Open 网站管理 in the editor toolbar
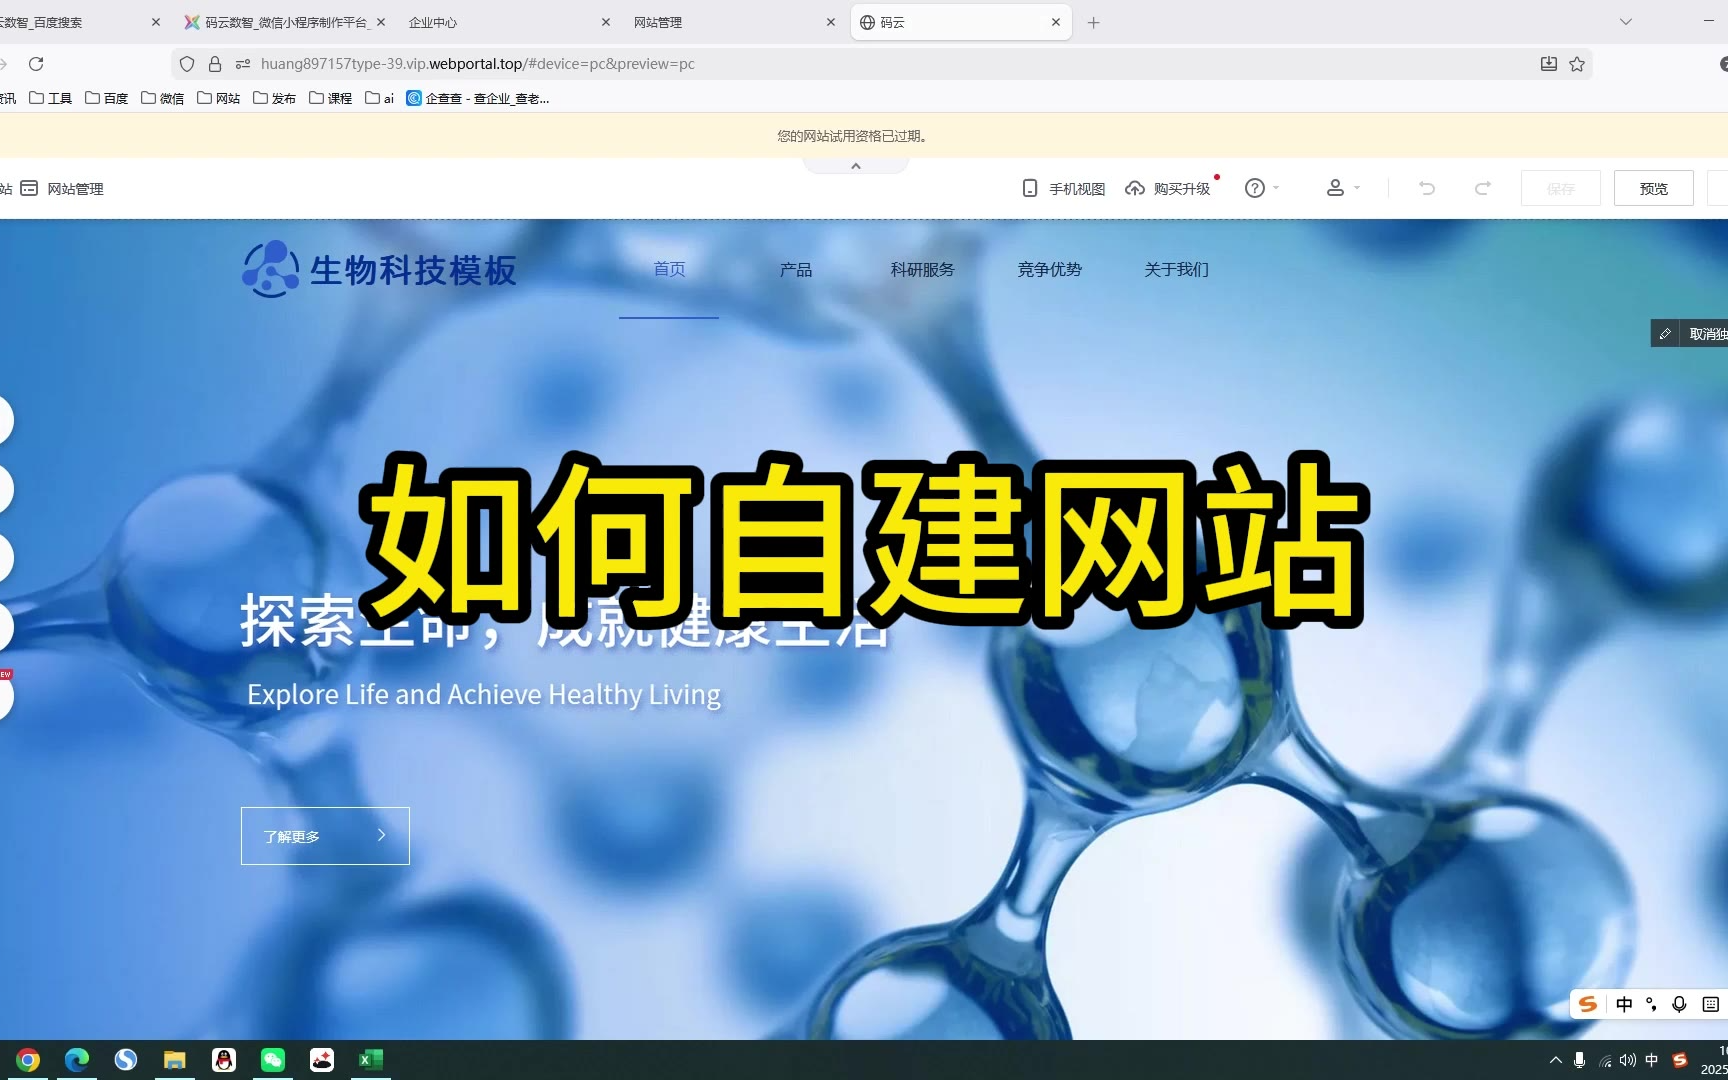1728x1080 pixels. pyautogui.click(x=64, y=189)
